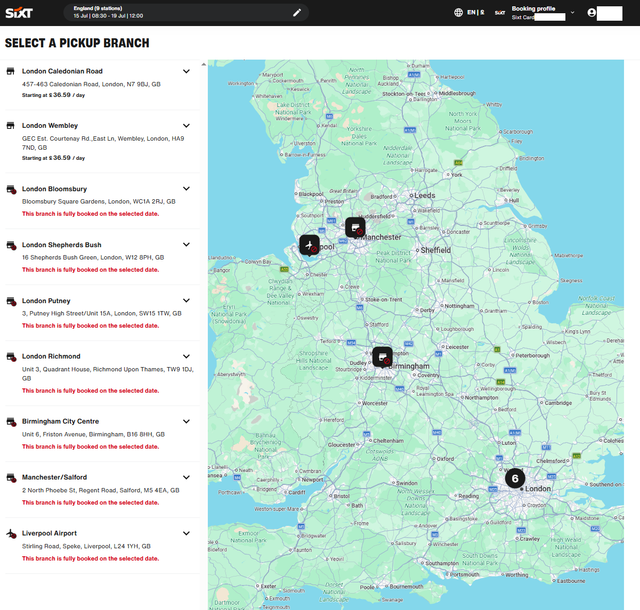640x610 pixels.
Task: Click the Putney High Street address text
Action: coord(102,313)
